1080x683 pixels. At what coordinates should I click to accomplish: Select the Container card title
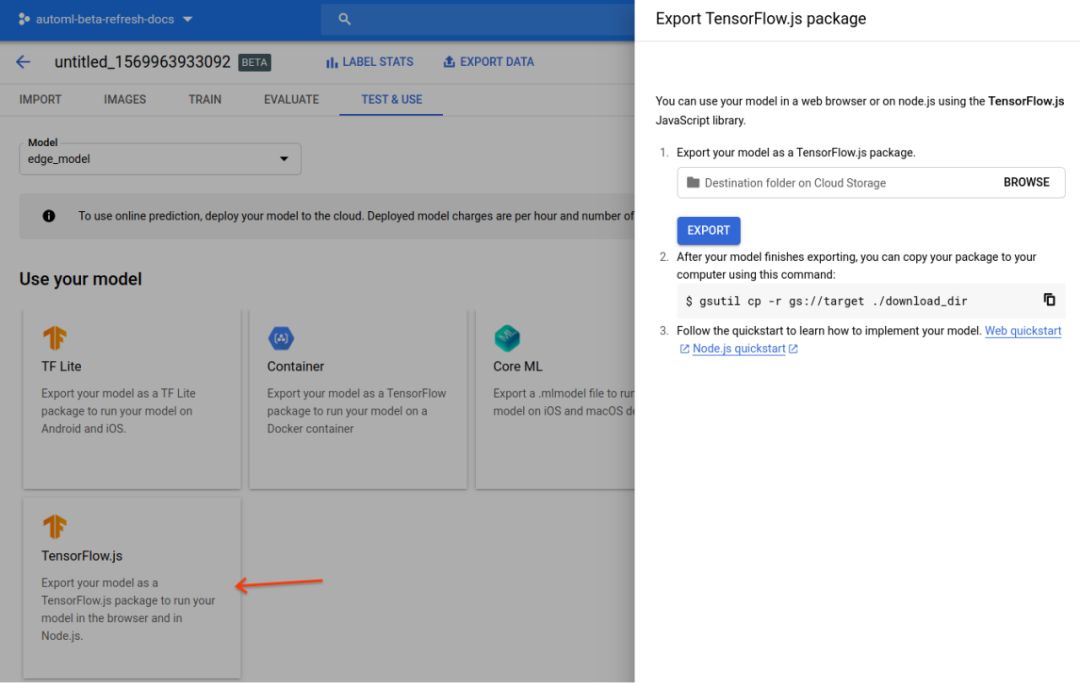pyautogui.click(x=295, y=366)
